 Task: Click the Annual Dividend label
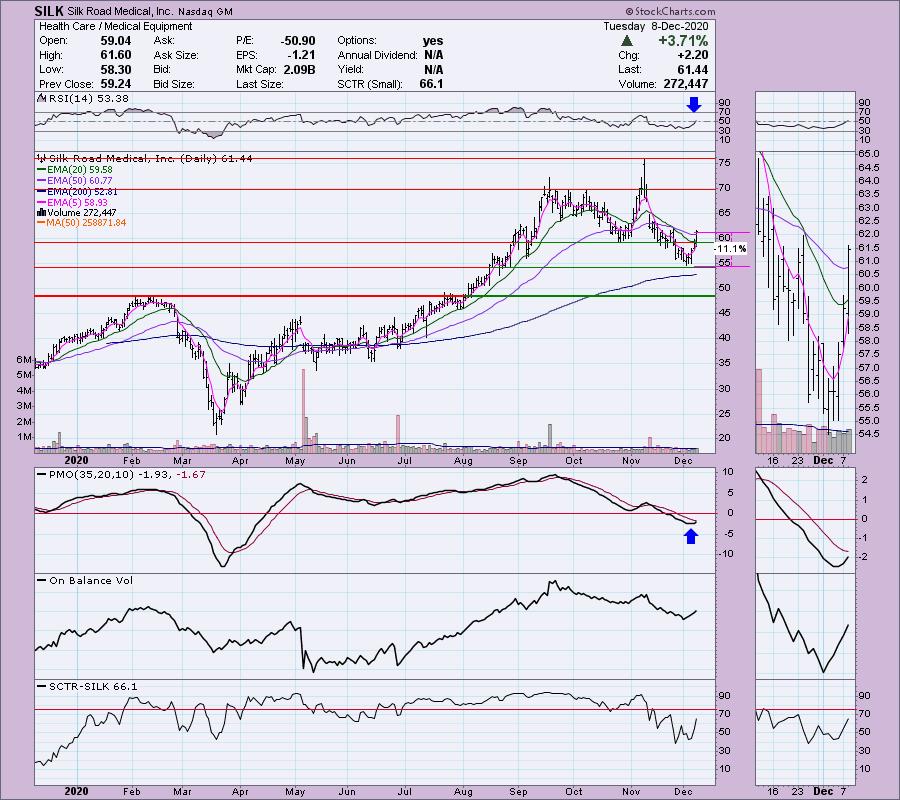pyautogui.click(x=377, y=55)
